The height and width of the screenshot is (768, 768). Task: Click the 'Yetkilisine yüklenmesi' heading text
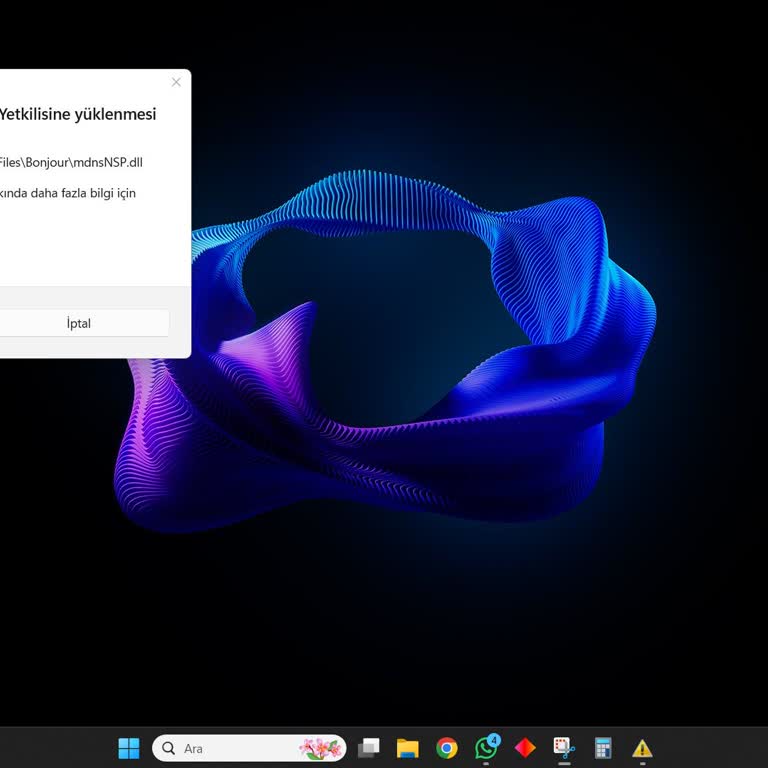coord(77,114)
